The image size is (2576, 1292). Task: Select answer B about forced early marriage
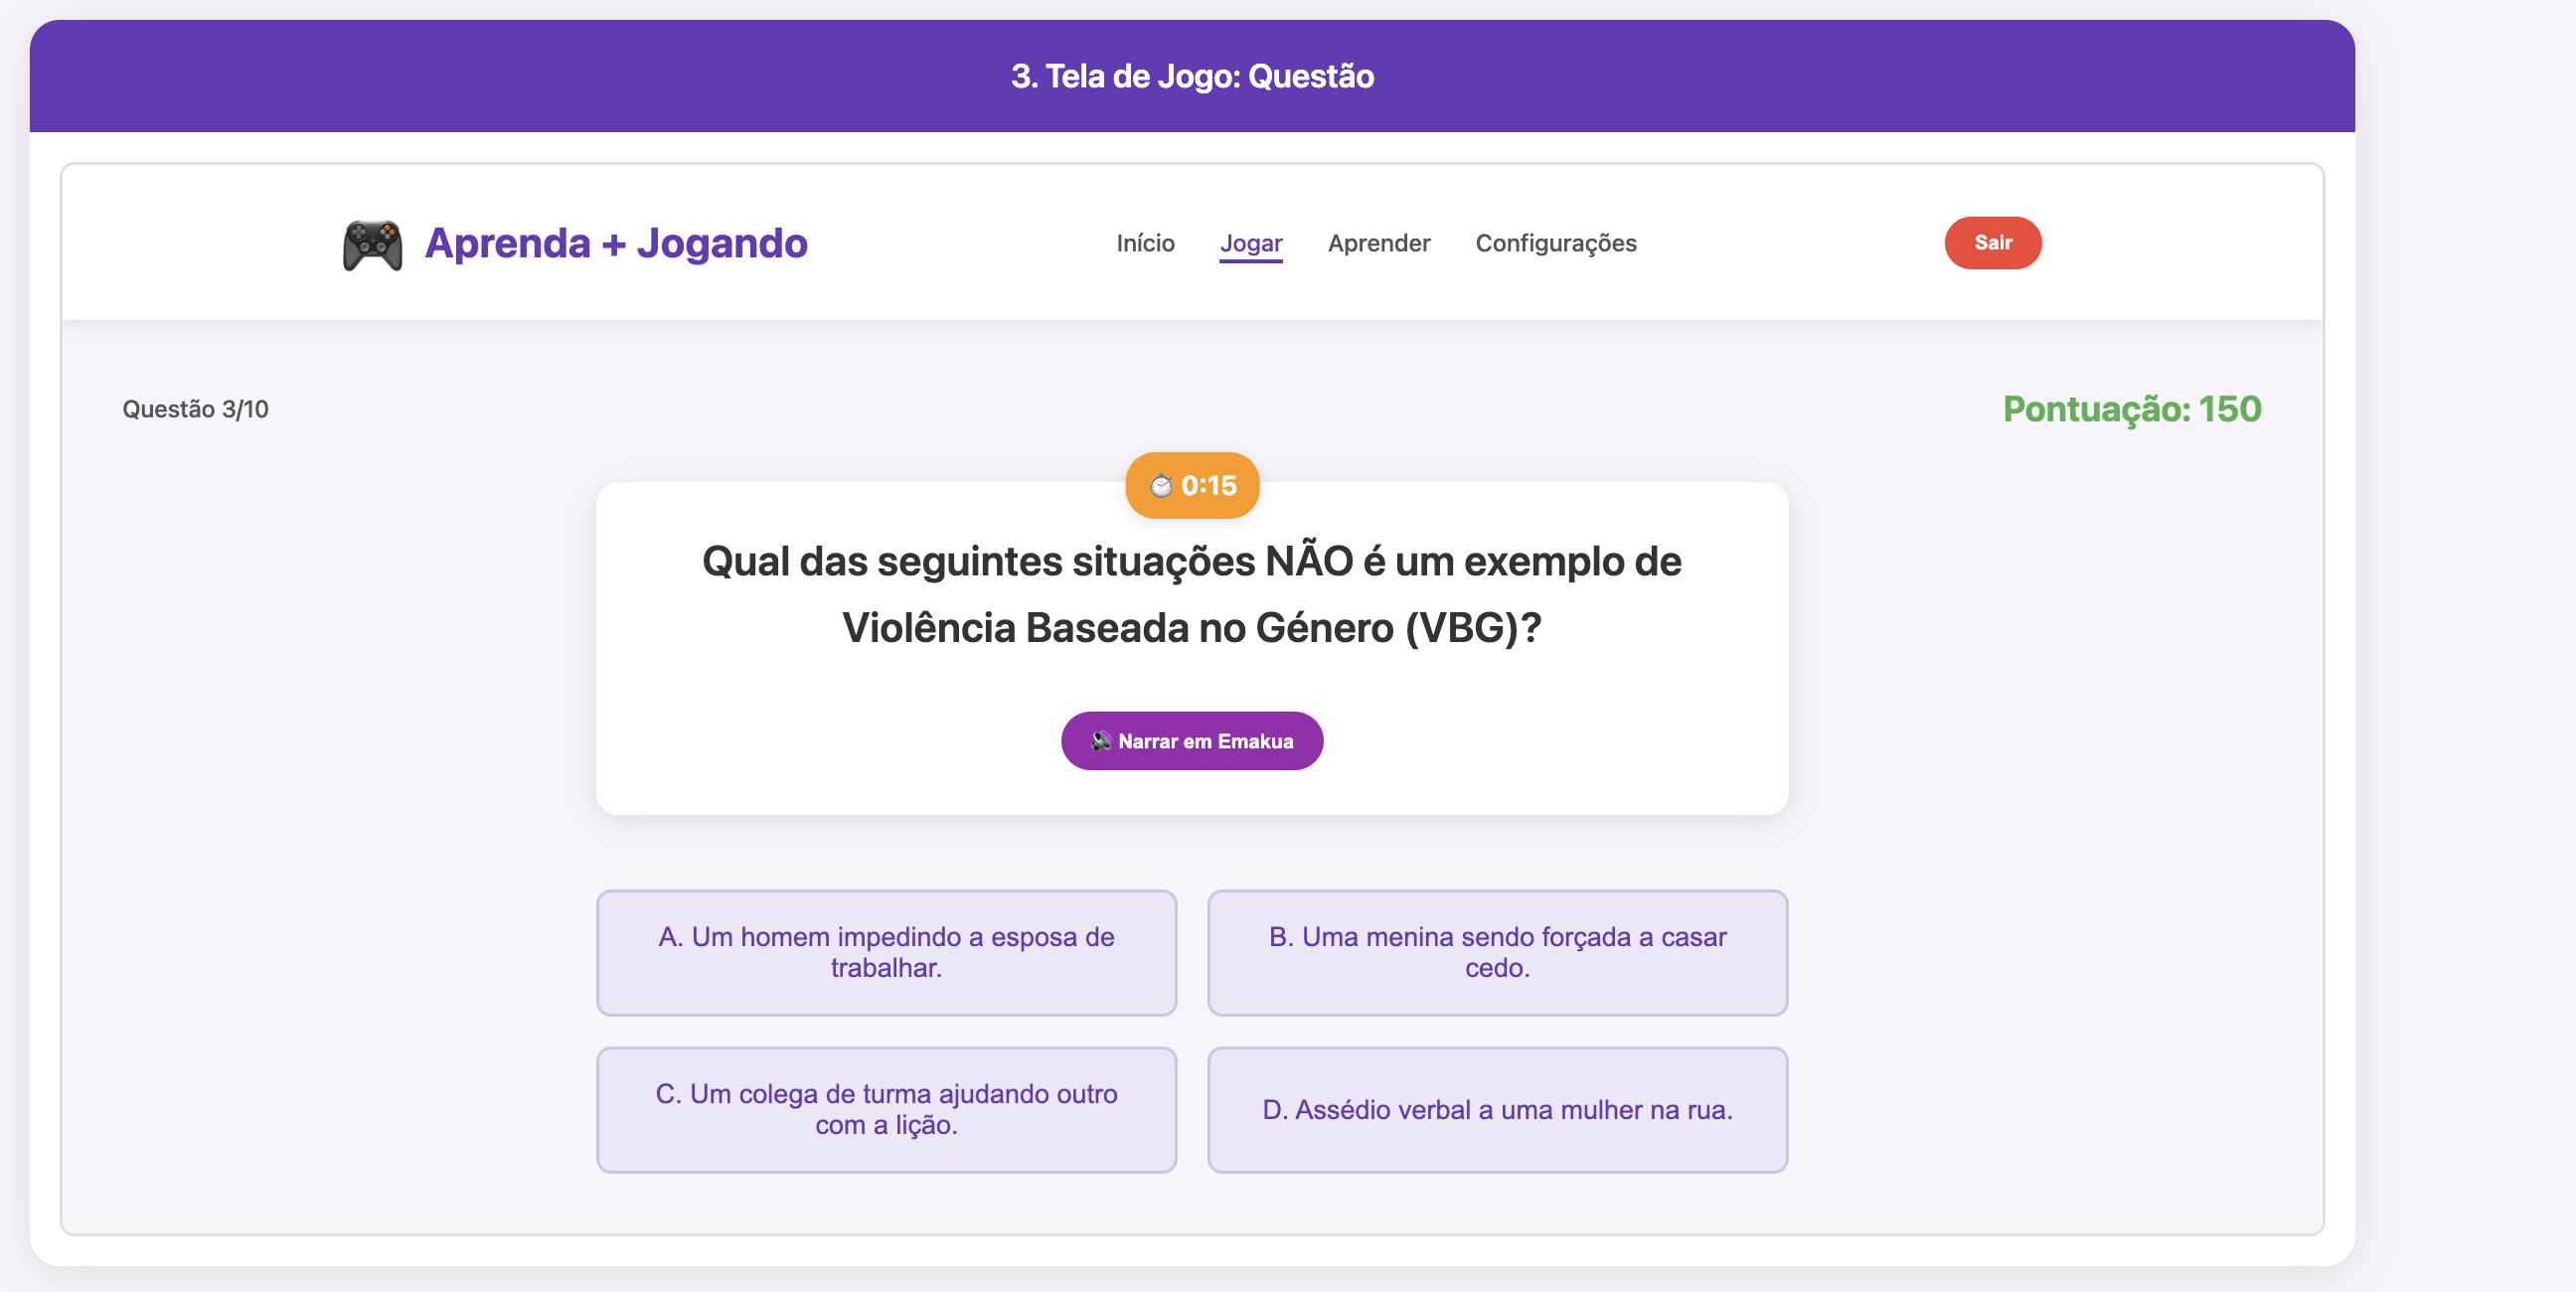pos(1497,952)
